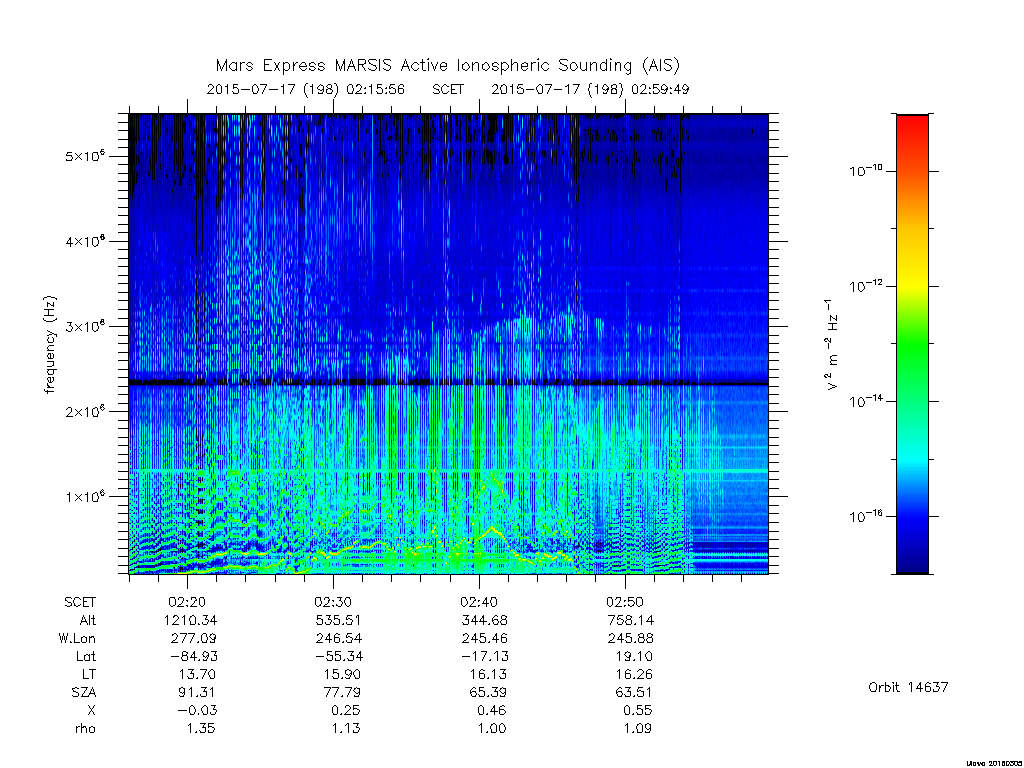Click the SZA row label
Viewport: 1024px width, 768px height.
pos(84,692)
